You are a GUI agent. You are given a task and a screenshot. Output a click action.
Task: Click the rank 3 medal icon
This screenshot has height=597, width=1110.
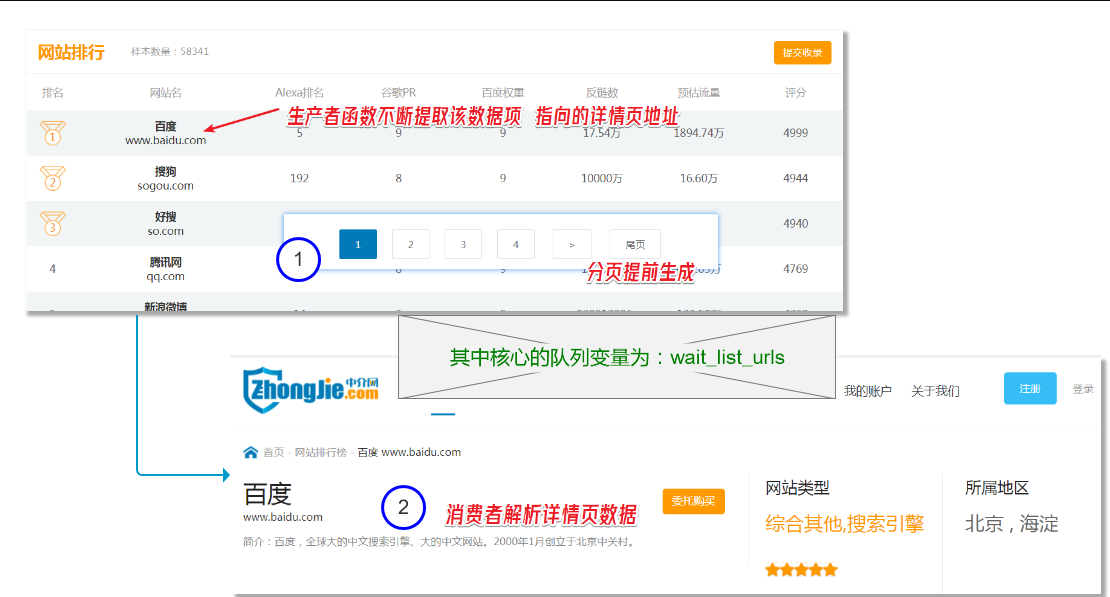pos(52,223)
